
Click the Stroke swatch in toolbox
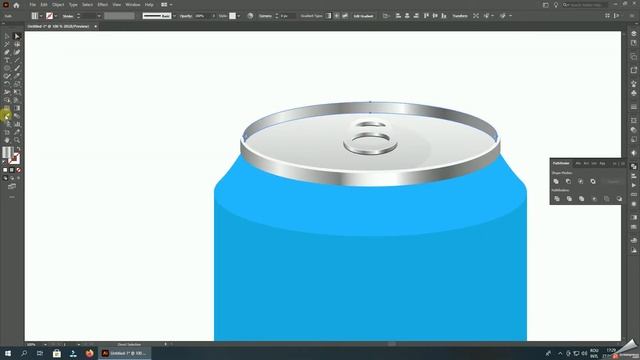coord(14,158)
